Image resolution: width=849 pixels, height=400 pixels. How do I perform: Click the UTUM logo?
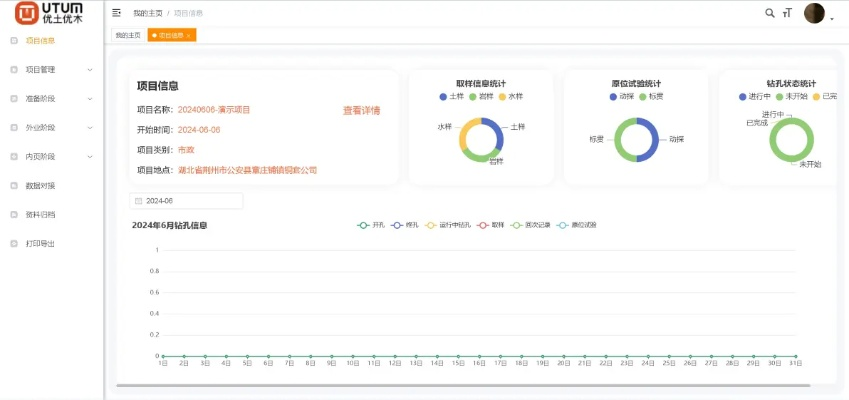pyautogui.click(x=50, y=13)
